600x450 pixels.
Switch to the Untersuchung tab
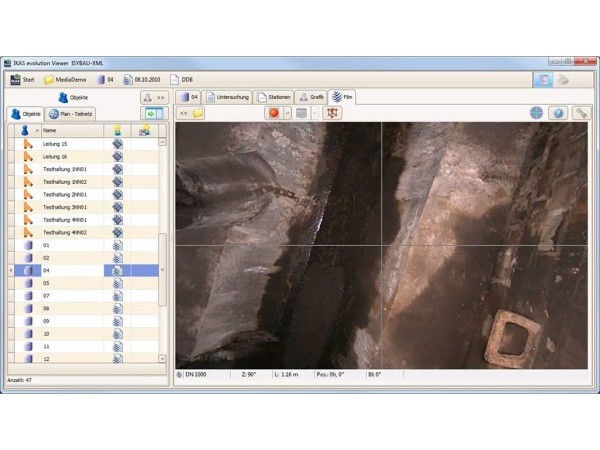pos(227,97)
